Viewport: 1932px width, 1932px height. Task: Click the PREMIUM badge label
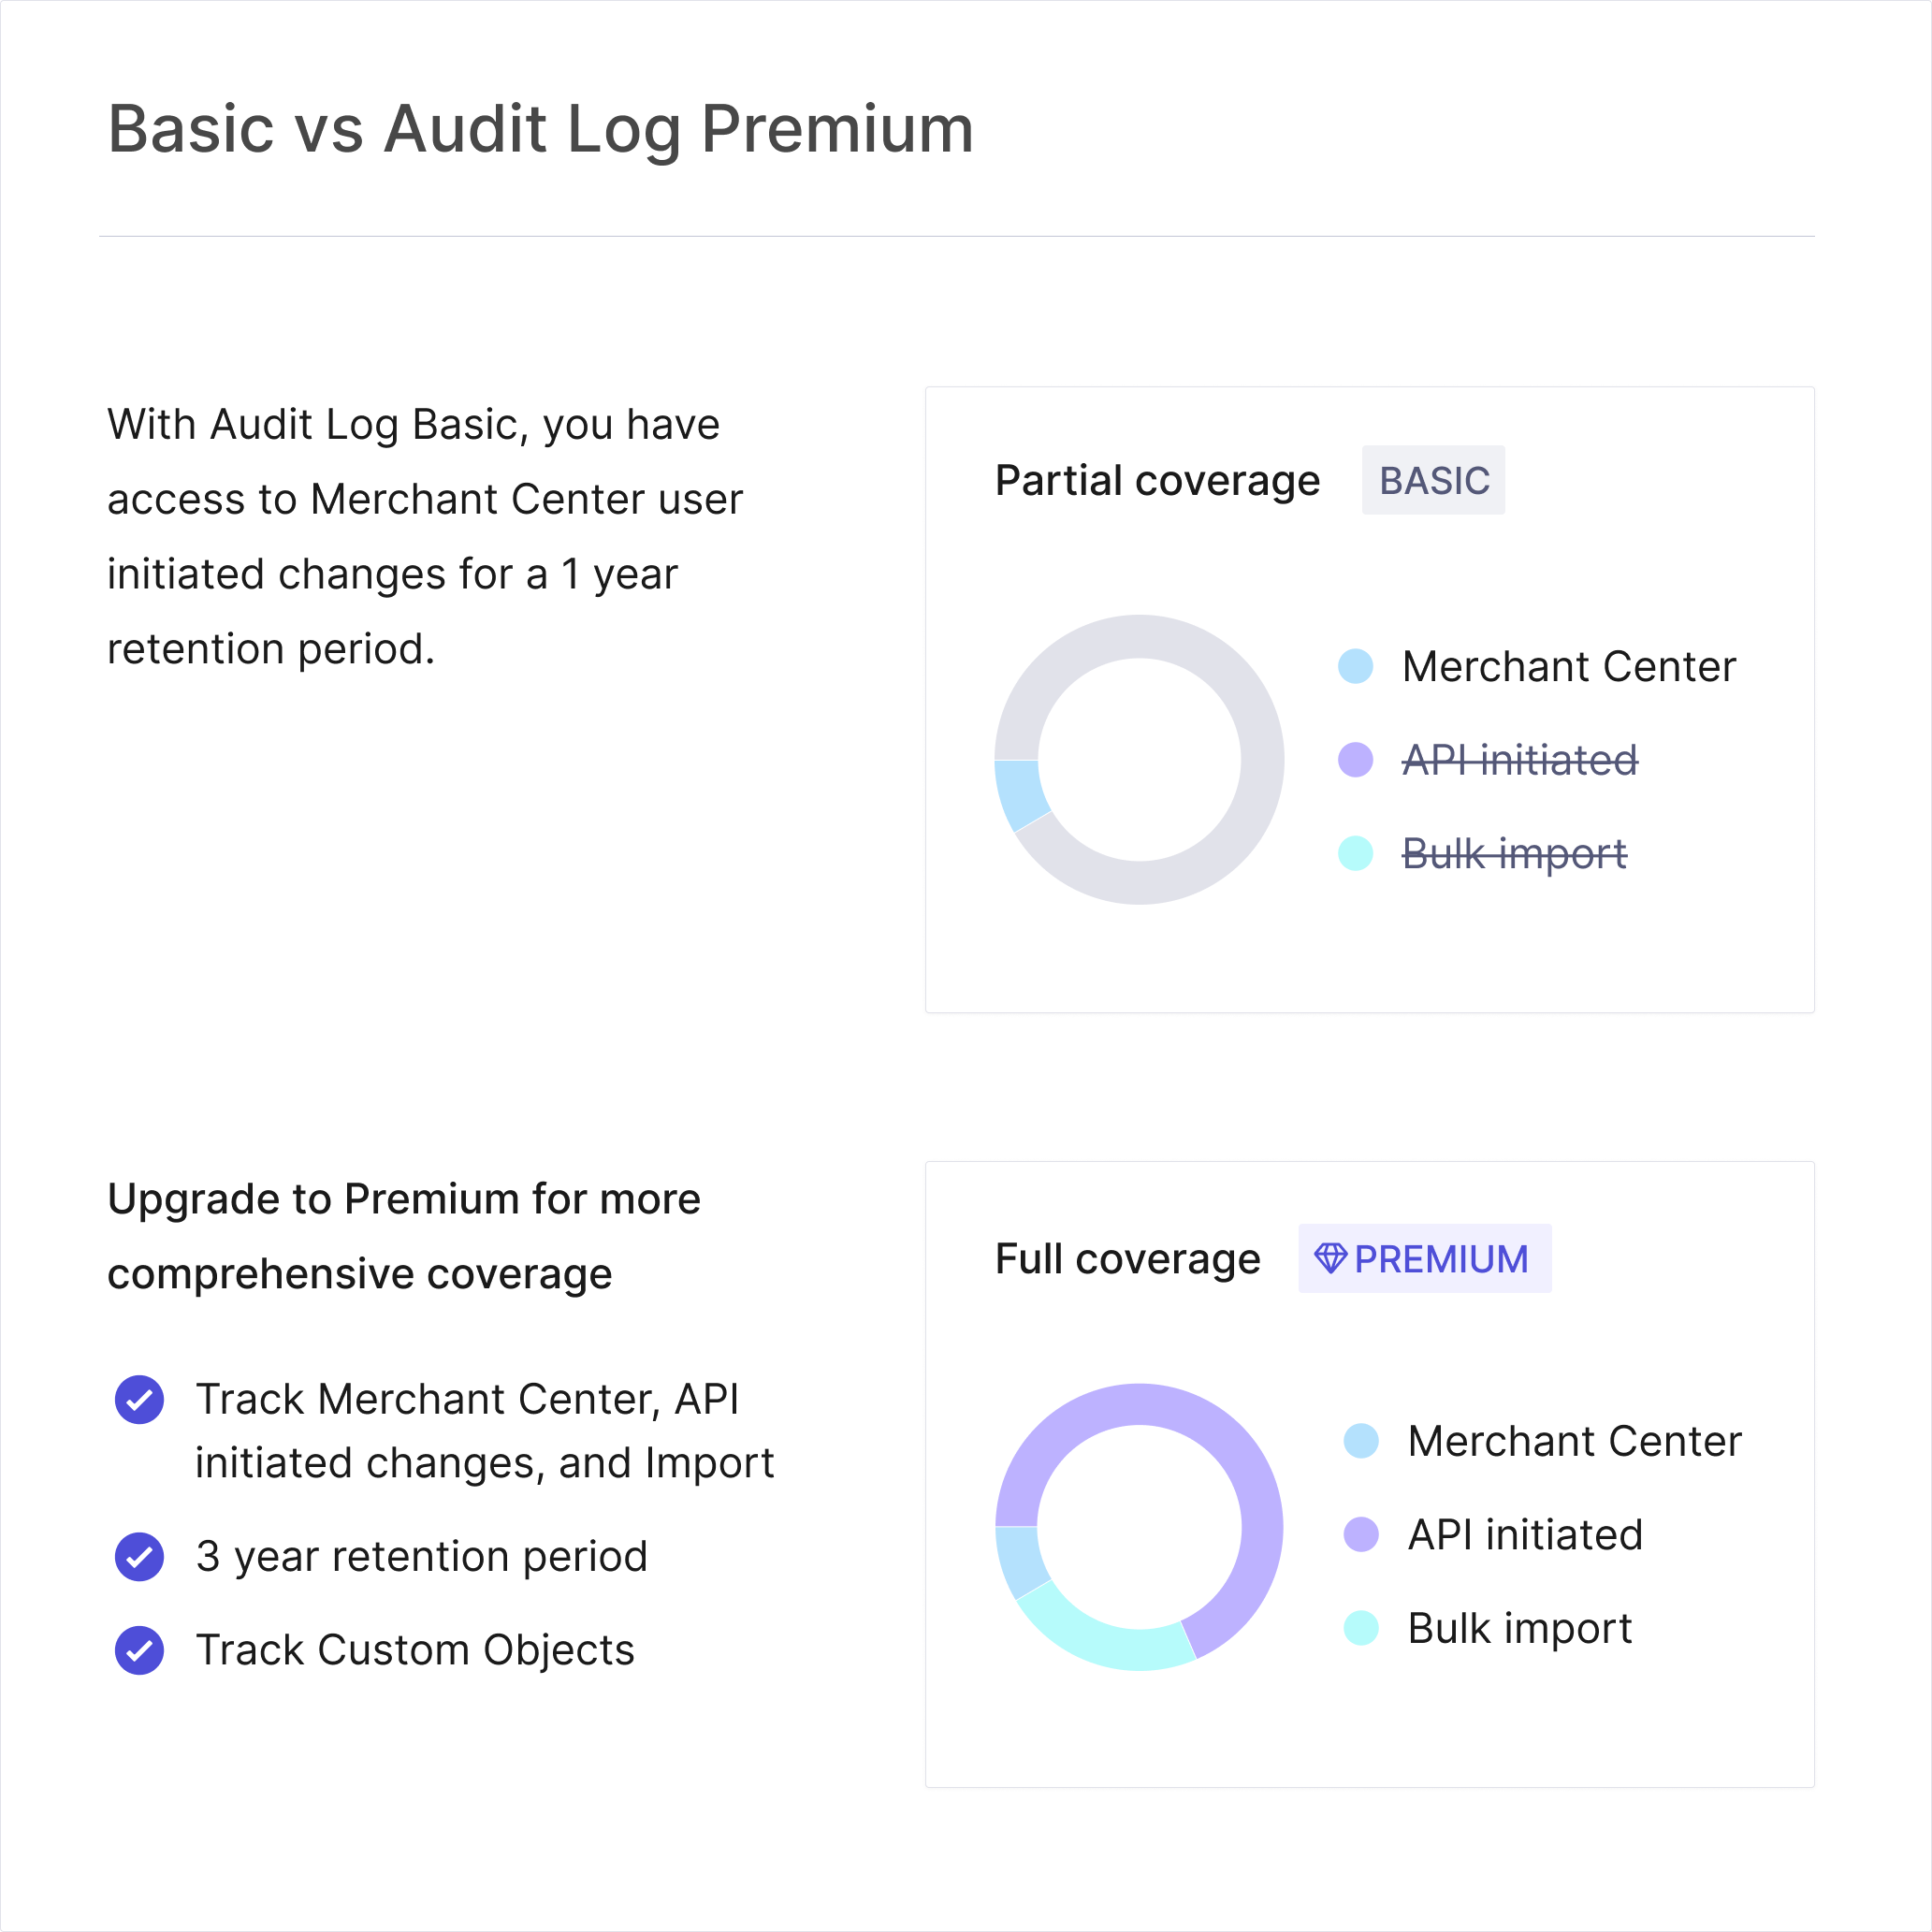pyautogui.click(x=1441, y=1259)
